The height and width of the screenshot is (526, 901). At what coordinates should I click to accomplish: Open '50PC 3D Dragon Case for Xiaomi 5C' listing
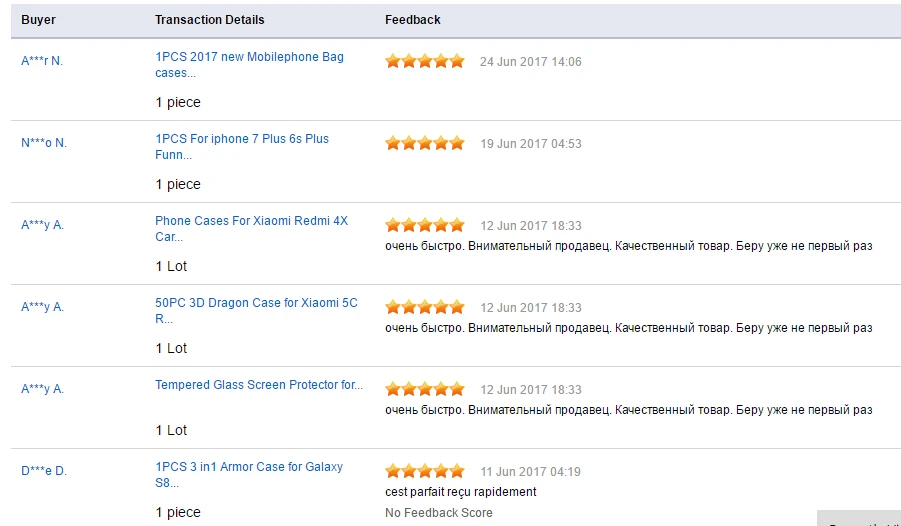click(256, 311)
